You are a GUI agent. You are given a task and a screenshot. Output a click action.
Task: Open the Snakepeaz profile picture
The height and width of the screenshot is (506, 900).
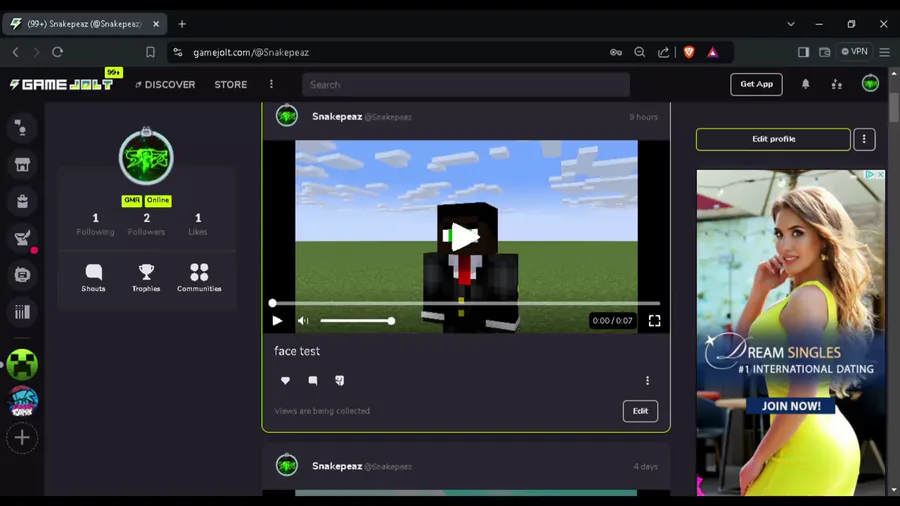click(x=146, y=157)
